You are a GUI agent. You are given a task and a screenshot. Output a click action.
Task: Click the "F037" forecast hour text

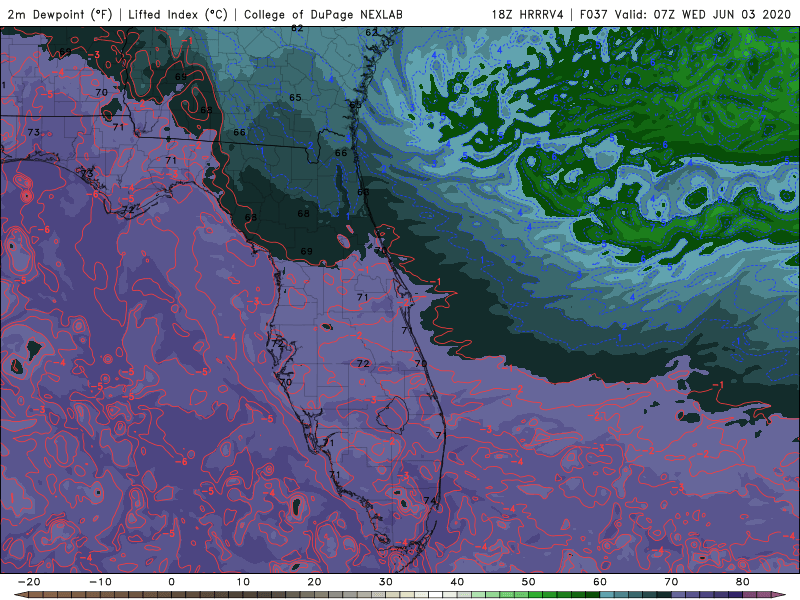(x=594, y=15)
